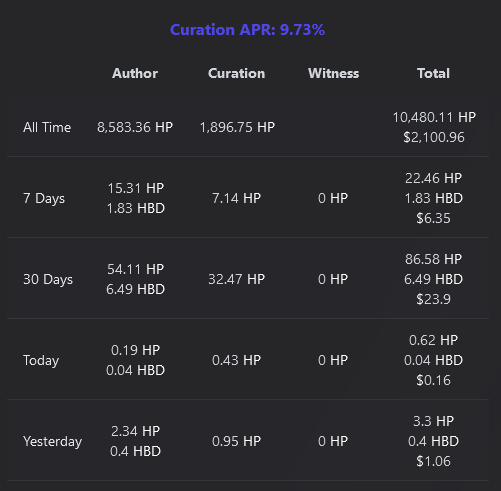Screen dimensions: 501x491
Task: Click the 0.95 HP Yesterday curation value
Action: [x=236, y=441]
